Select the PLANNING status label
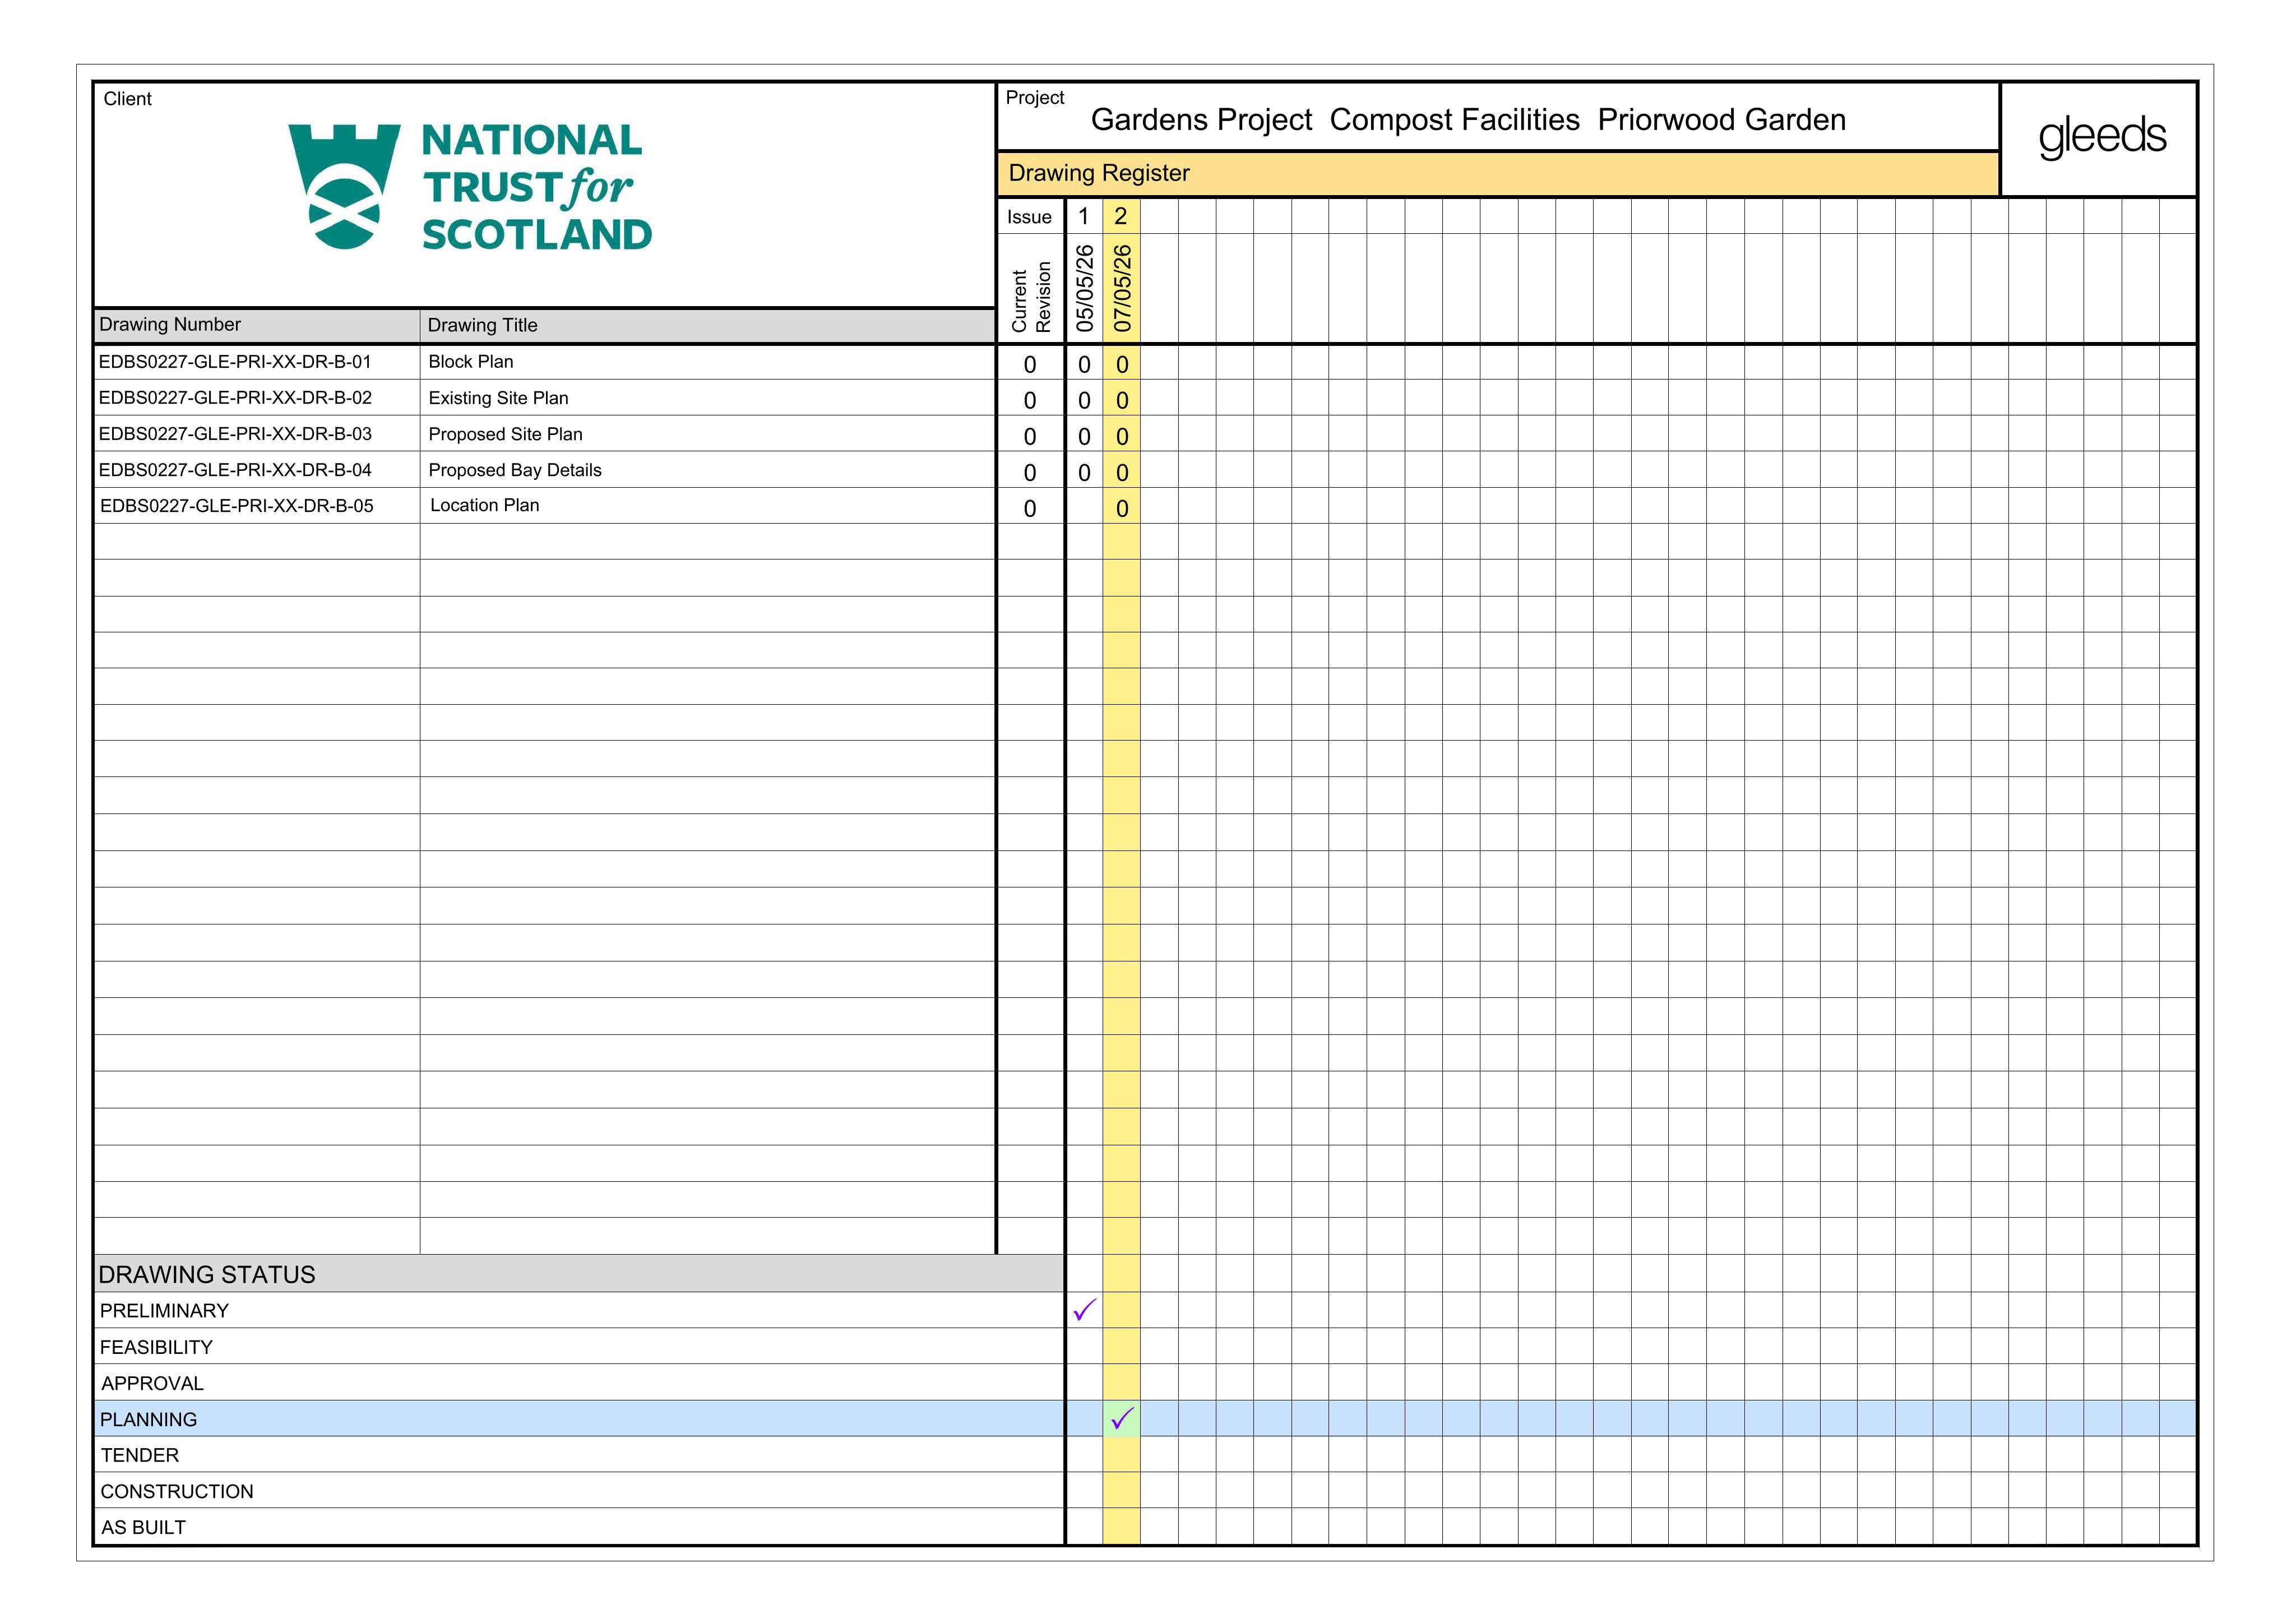Screen dimensions: 2296x1623 (148, 1420)
